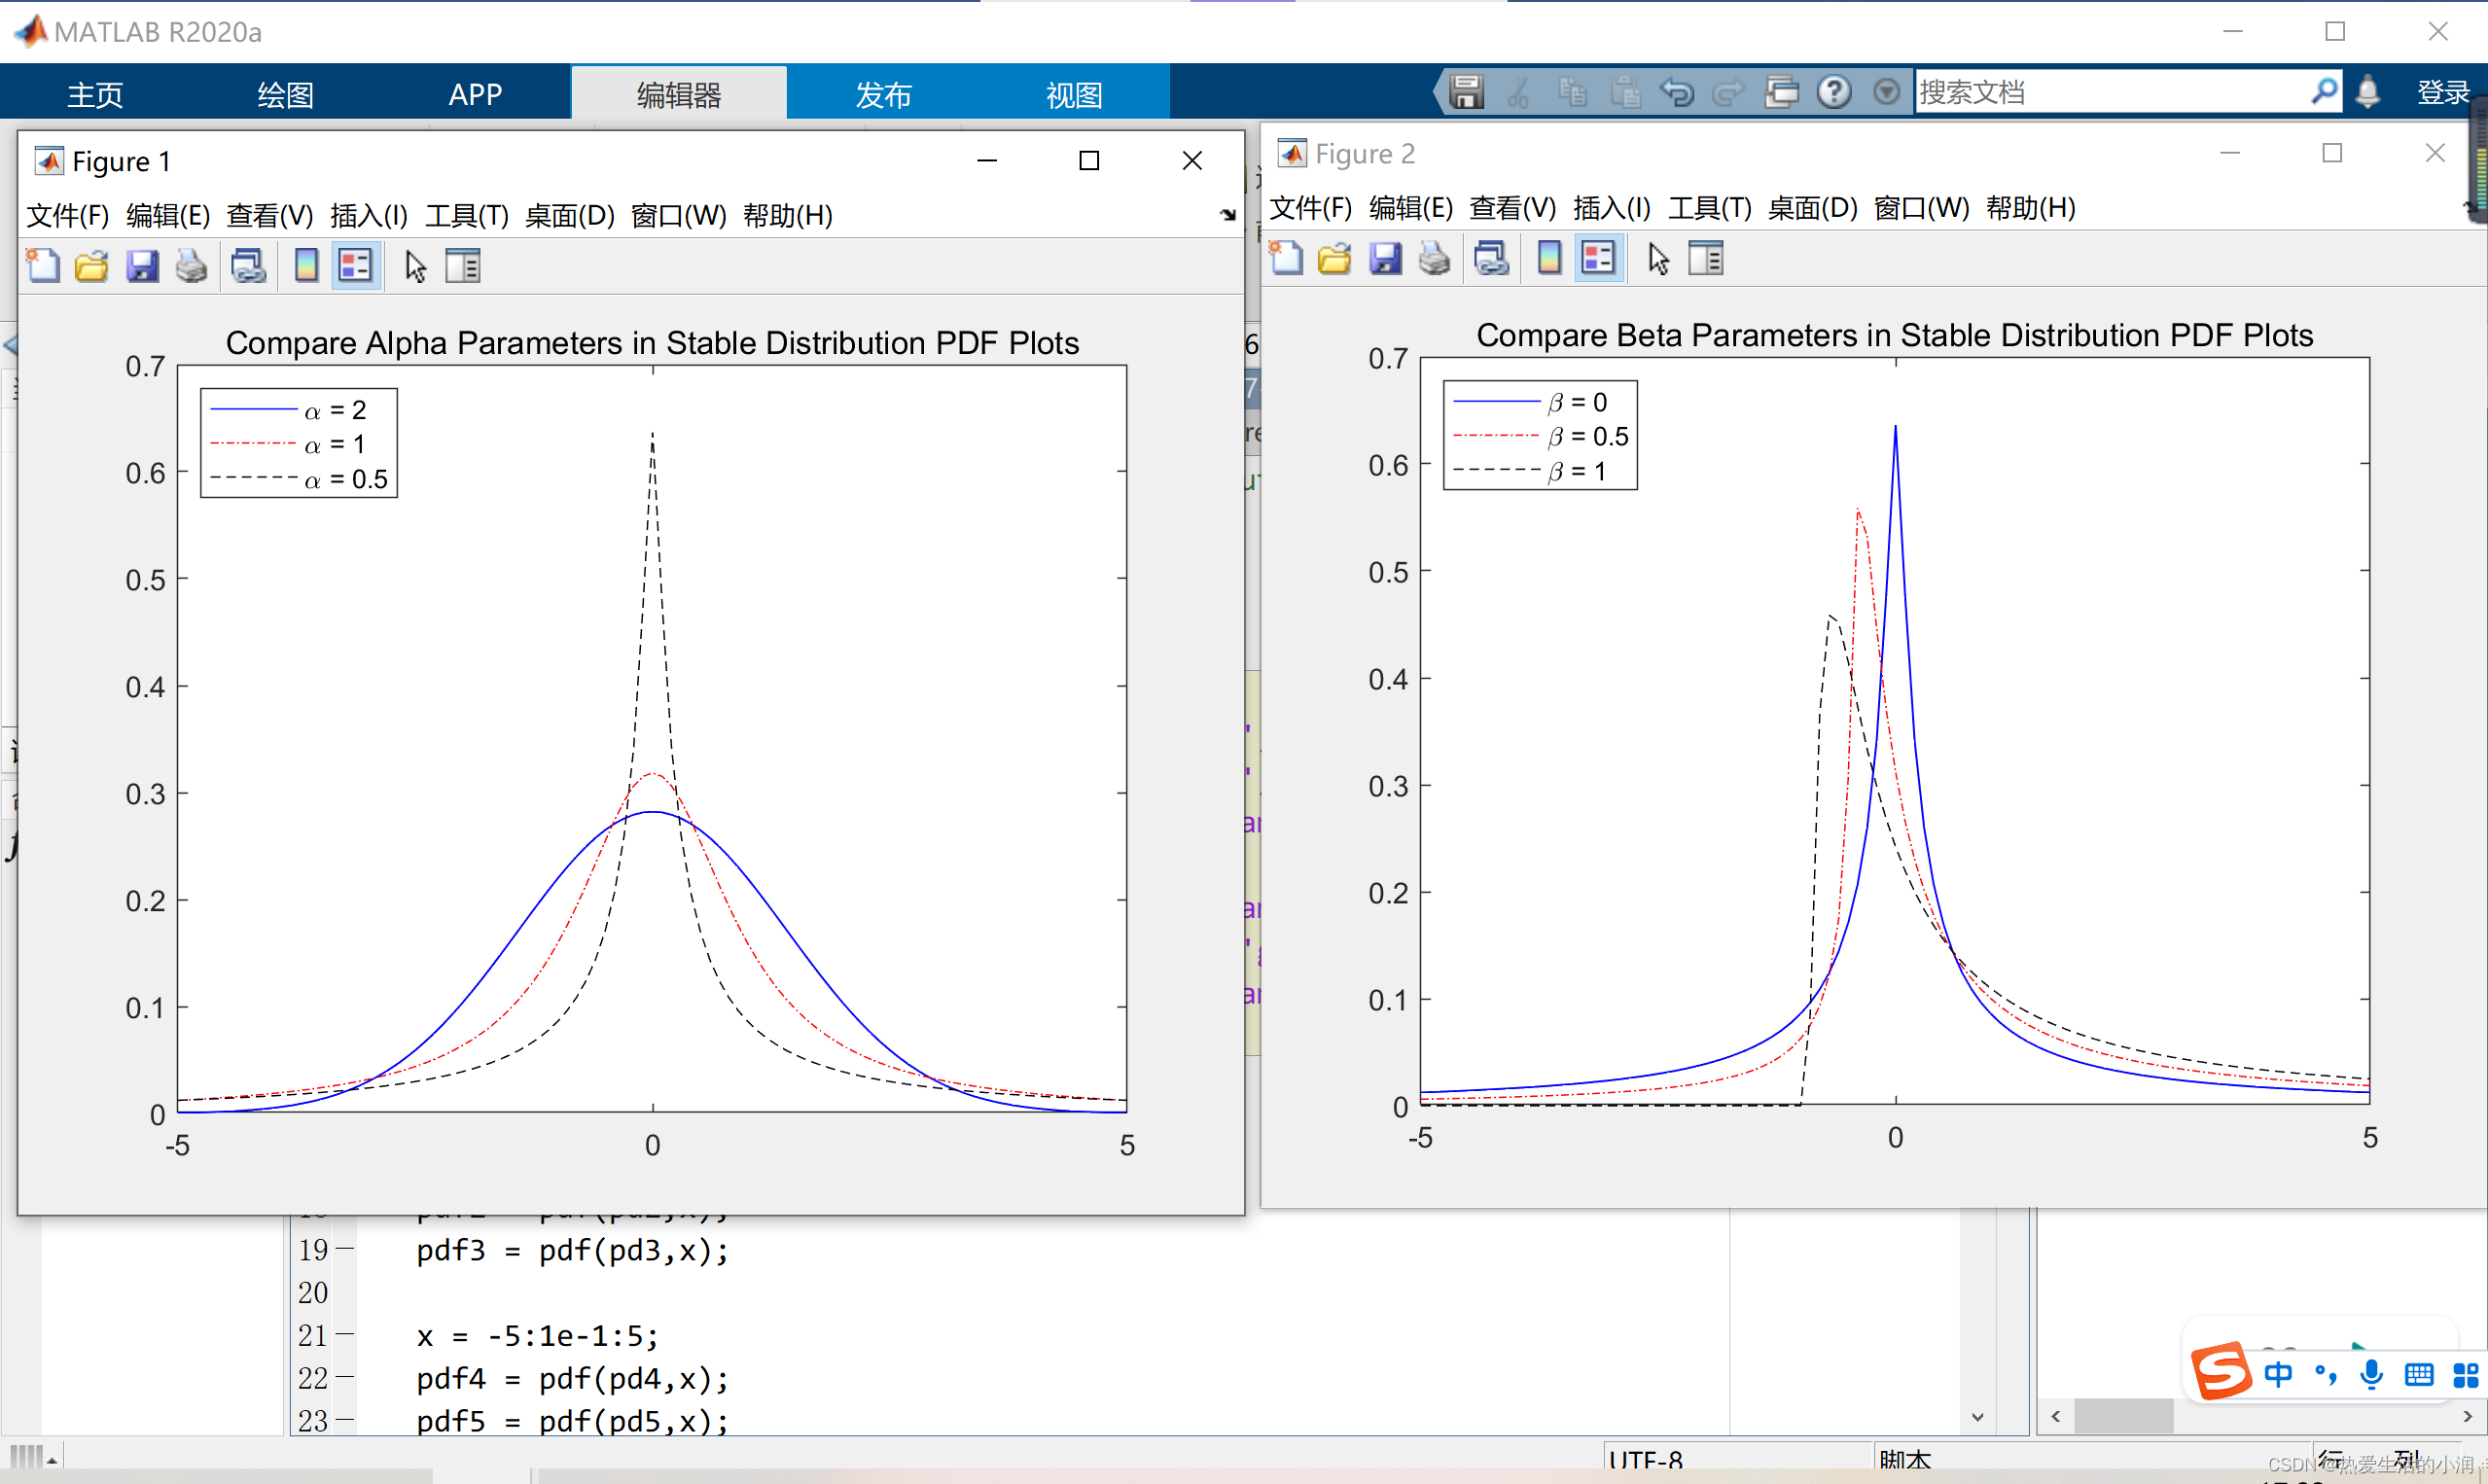Open 工具(T) menu in Figure 2
The image size is (2488, 1484).
[x=1710, y=207]
